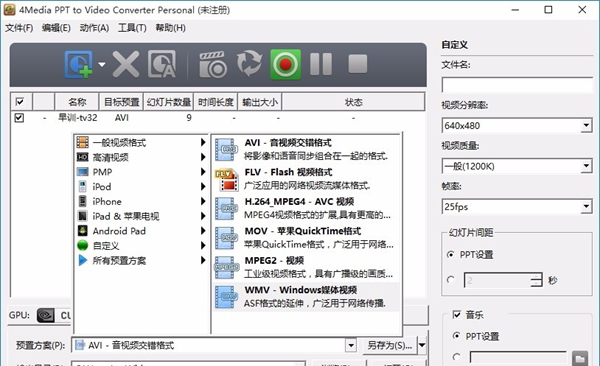
Task: Expand the 高清视频 category
Action: pos(141,157)
